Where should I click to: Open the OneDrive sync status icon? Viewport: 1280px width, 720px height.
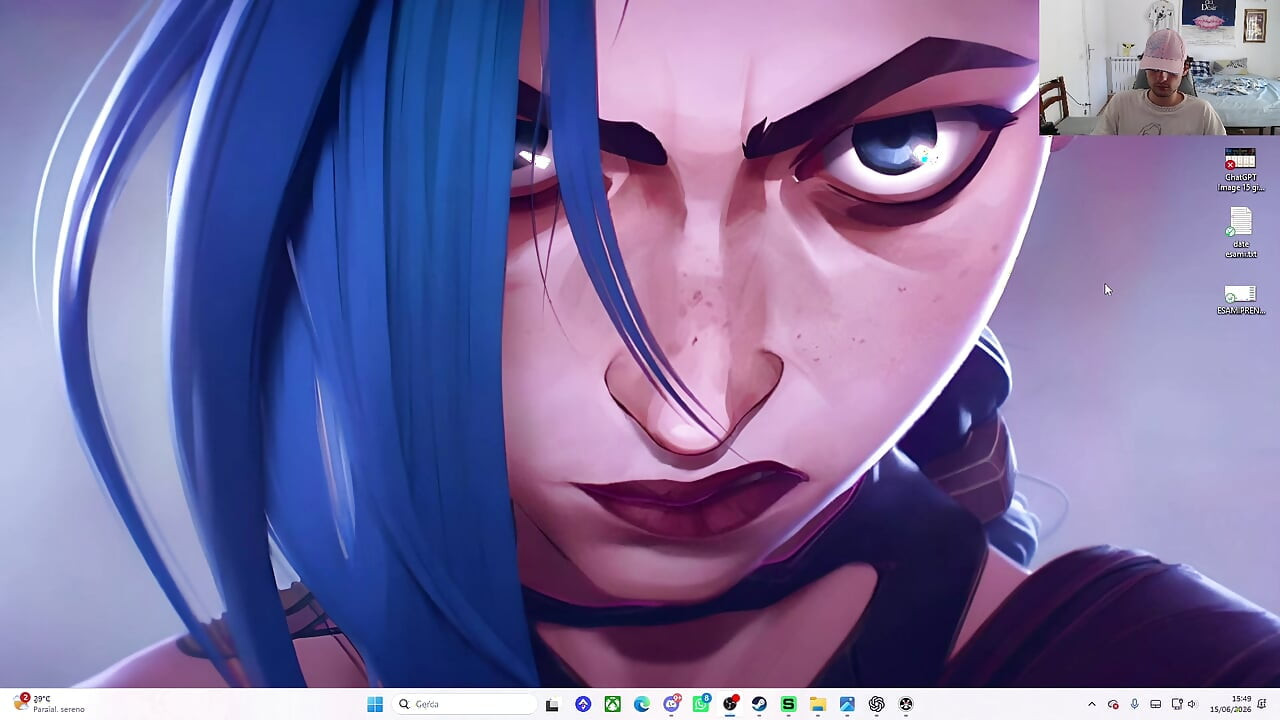[1113, 704]
